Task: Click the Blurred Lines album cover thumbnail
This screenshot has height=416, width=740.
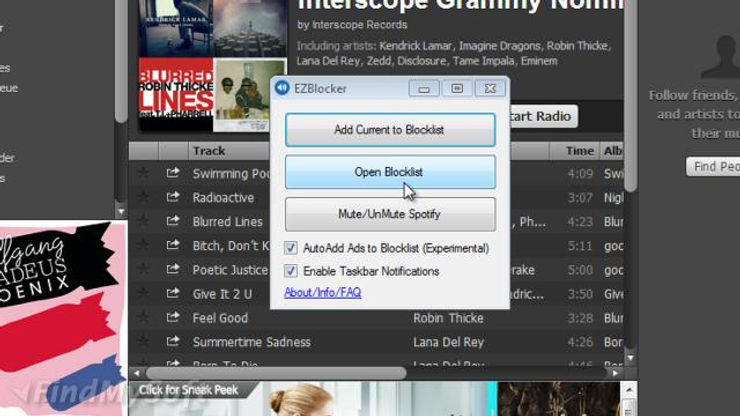Action: [176, 94]
